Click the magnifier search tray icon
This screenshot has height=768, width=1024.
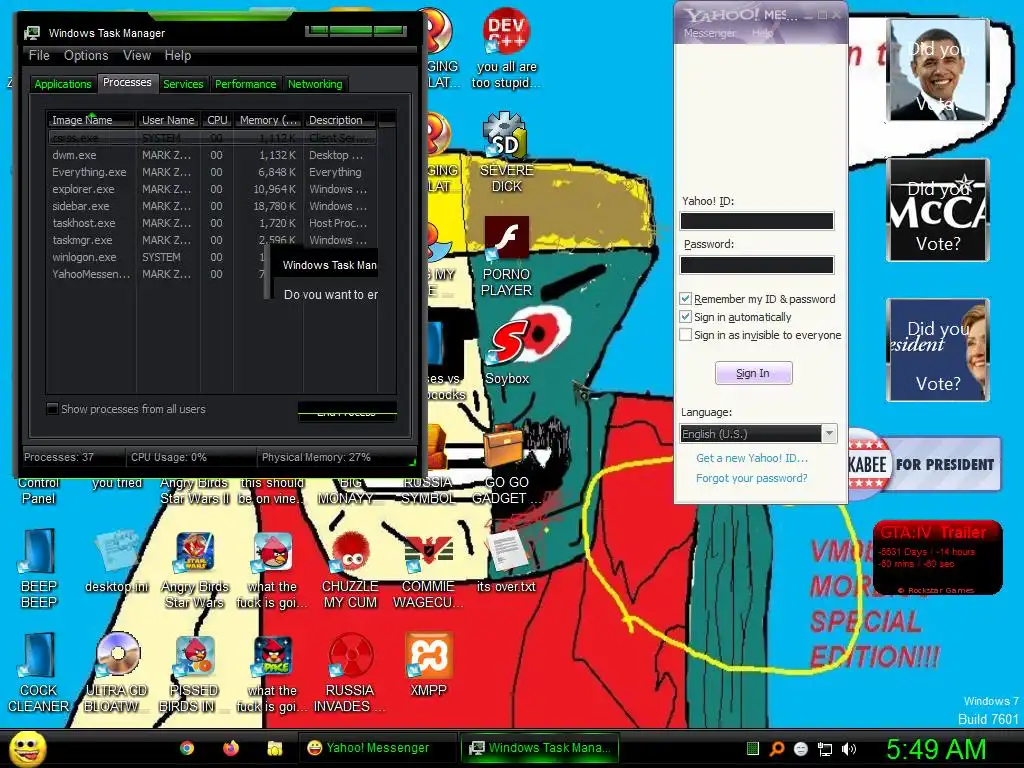776,749
